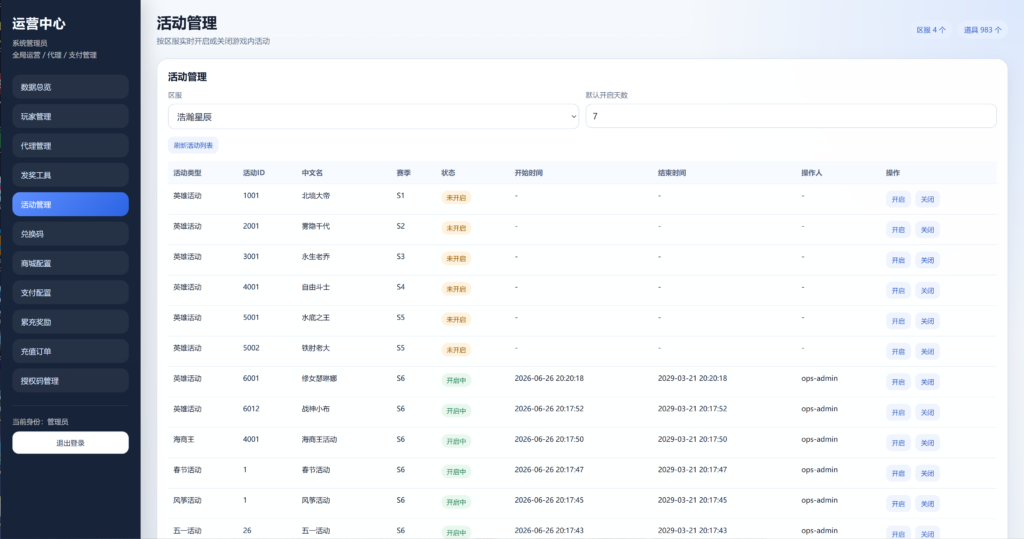Navigate to 充值订单
1024x539 pixels.
pyautogui.click(x=71, y=351)
